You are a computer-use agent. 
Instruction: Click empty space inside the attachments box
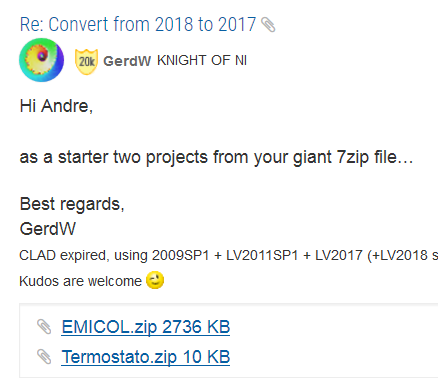pyautogui.click(x=333, y=342)
